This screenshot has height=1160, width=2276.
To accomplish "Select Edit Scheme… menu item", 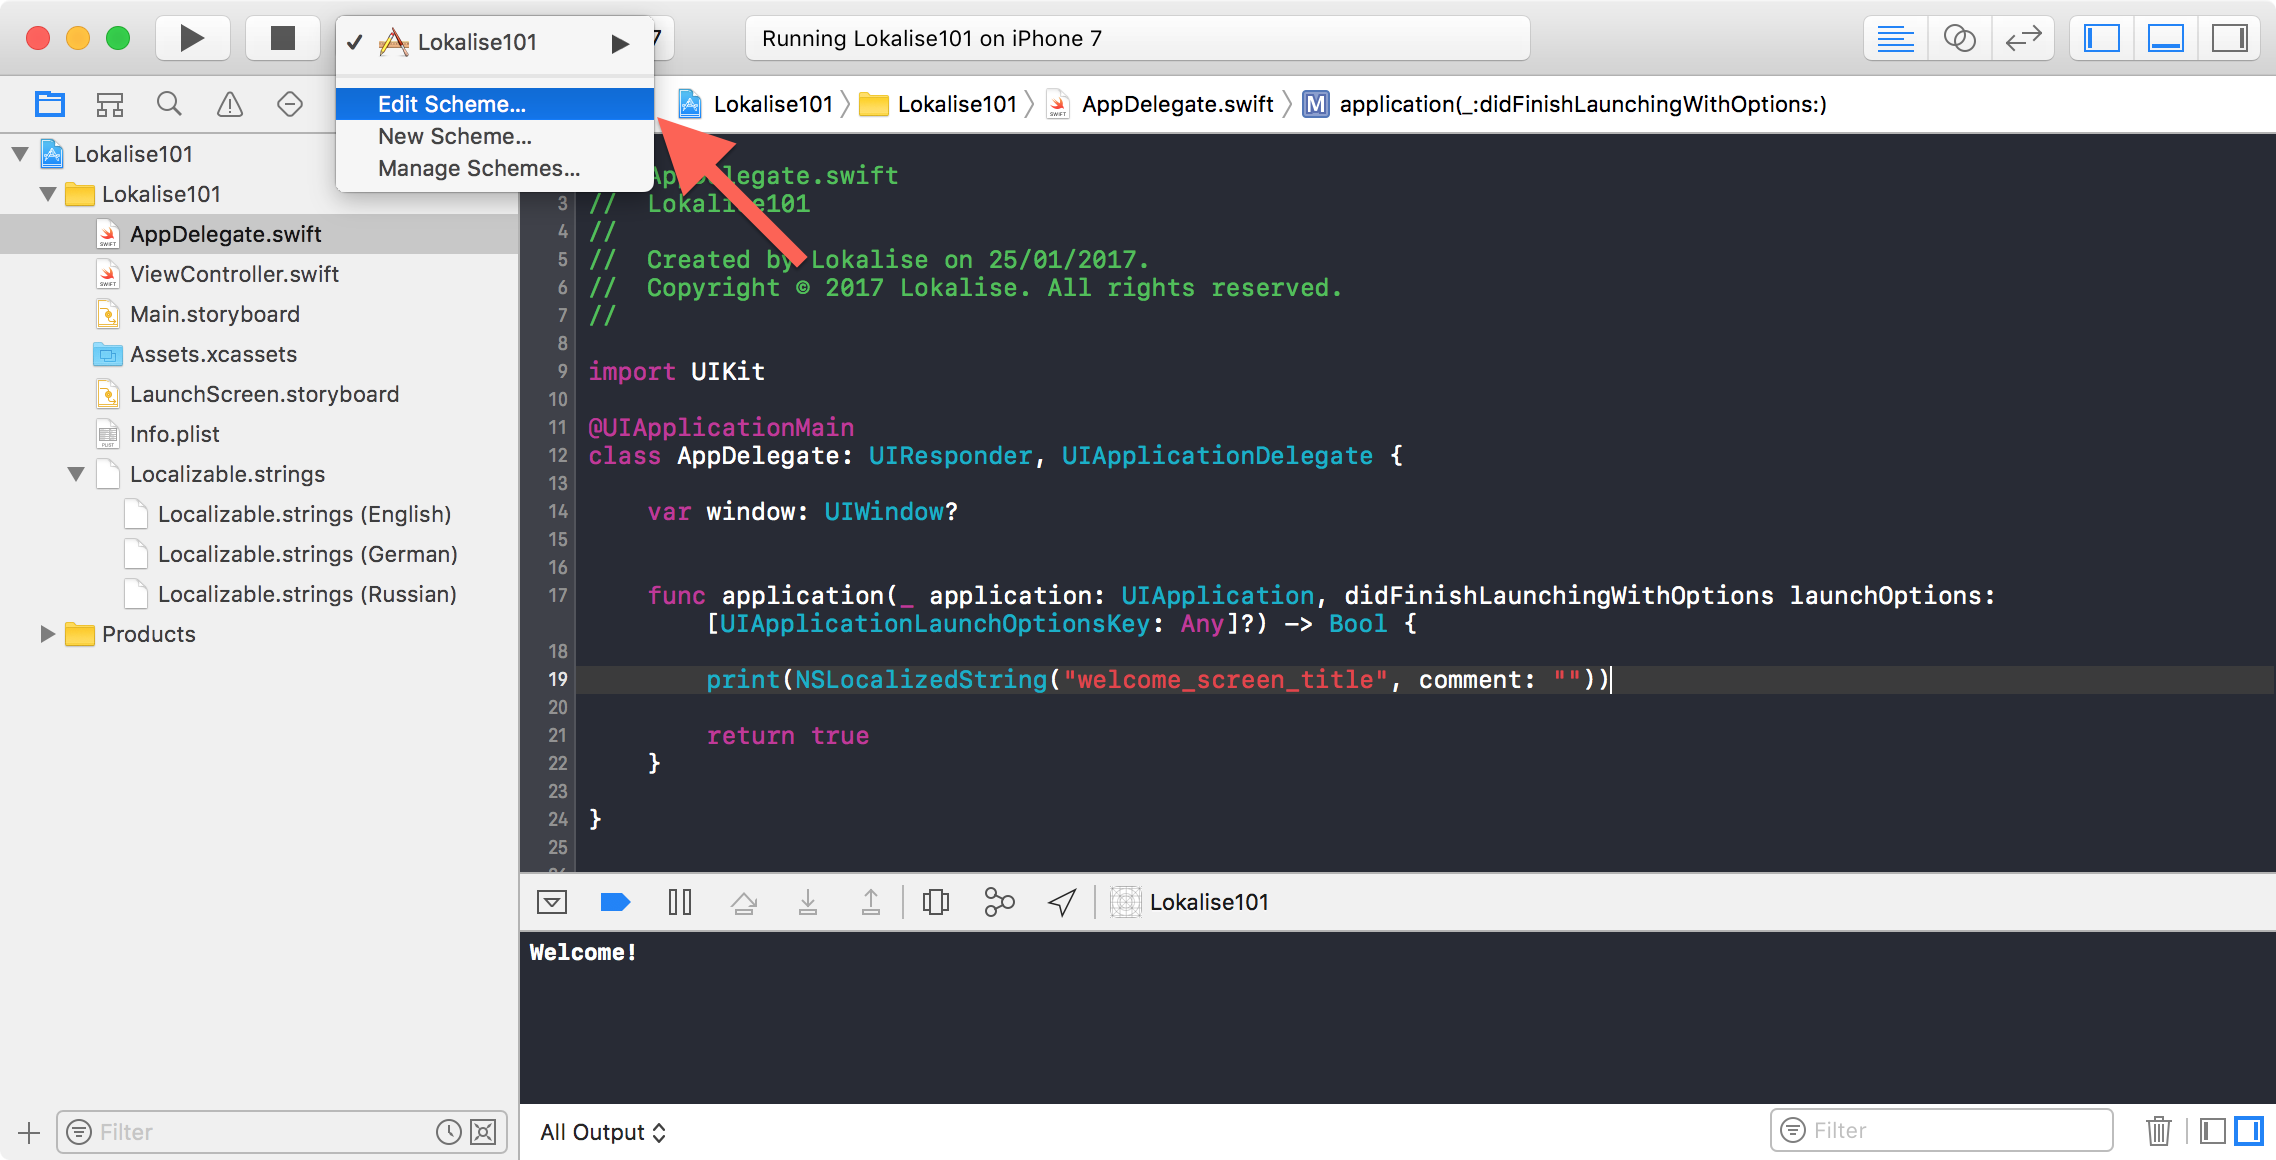I will [494, 104].
